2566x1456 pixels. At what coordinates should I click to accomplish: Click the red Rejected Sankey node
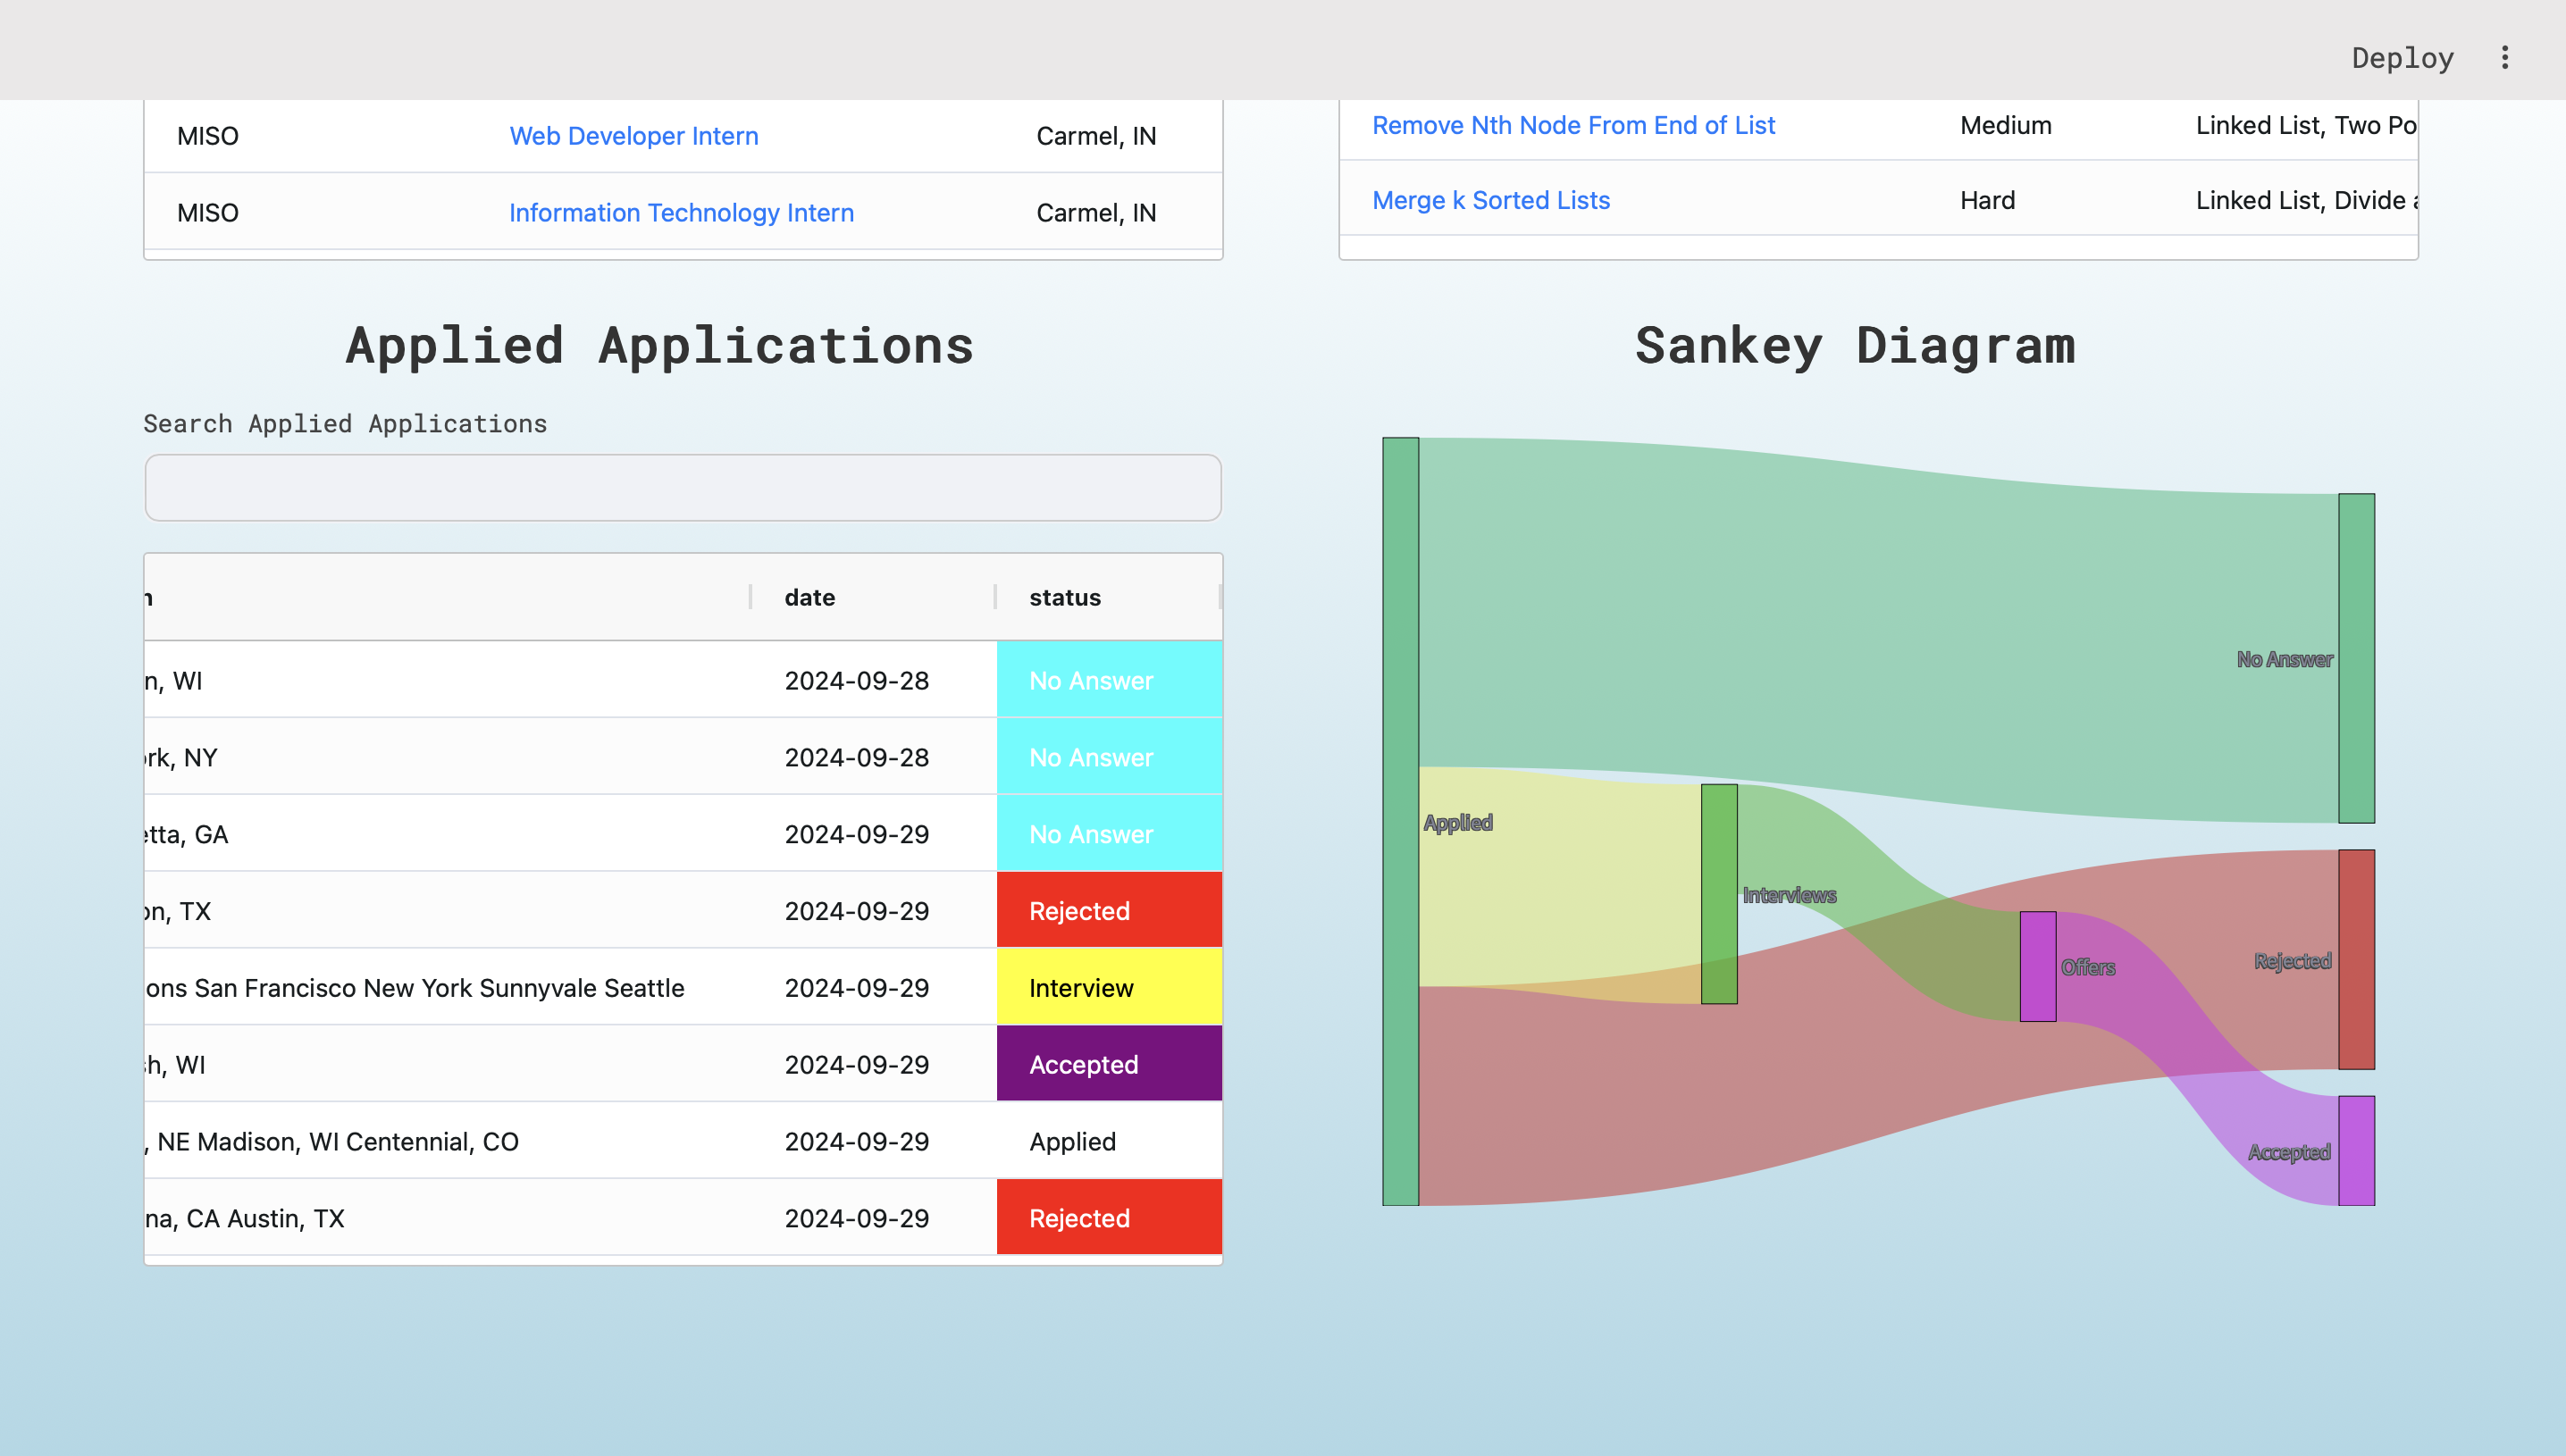pos(2356,959)
